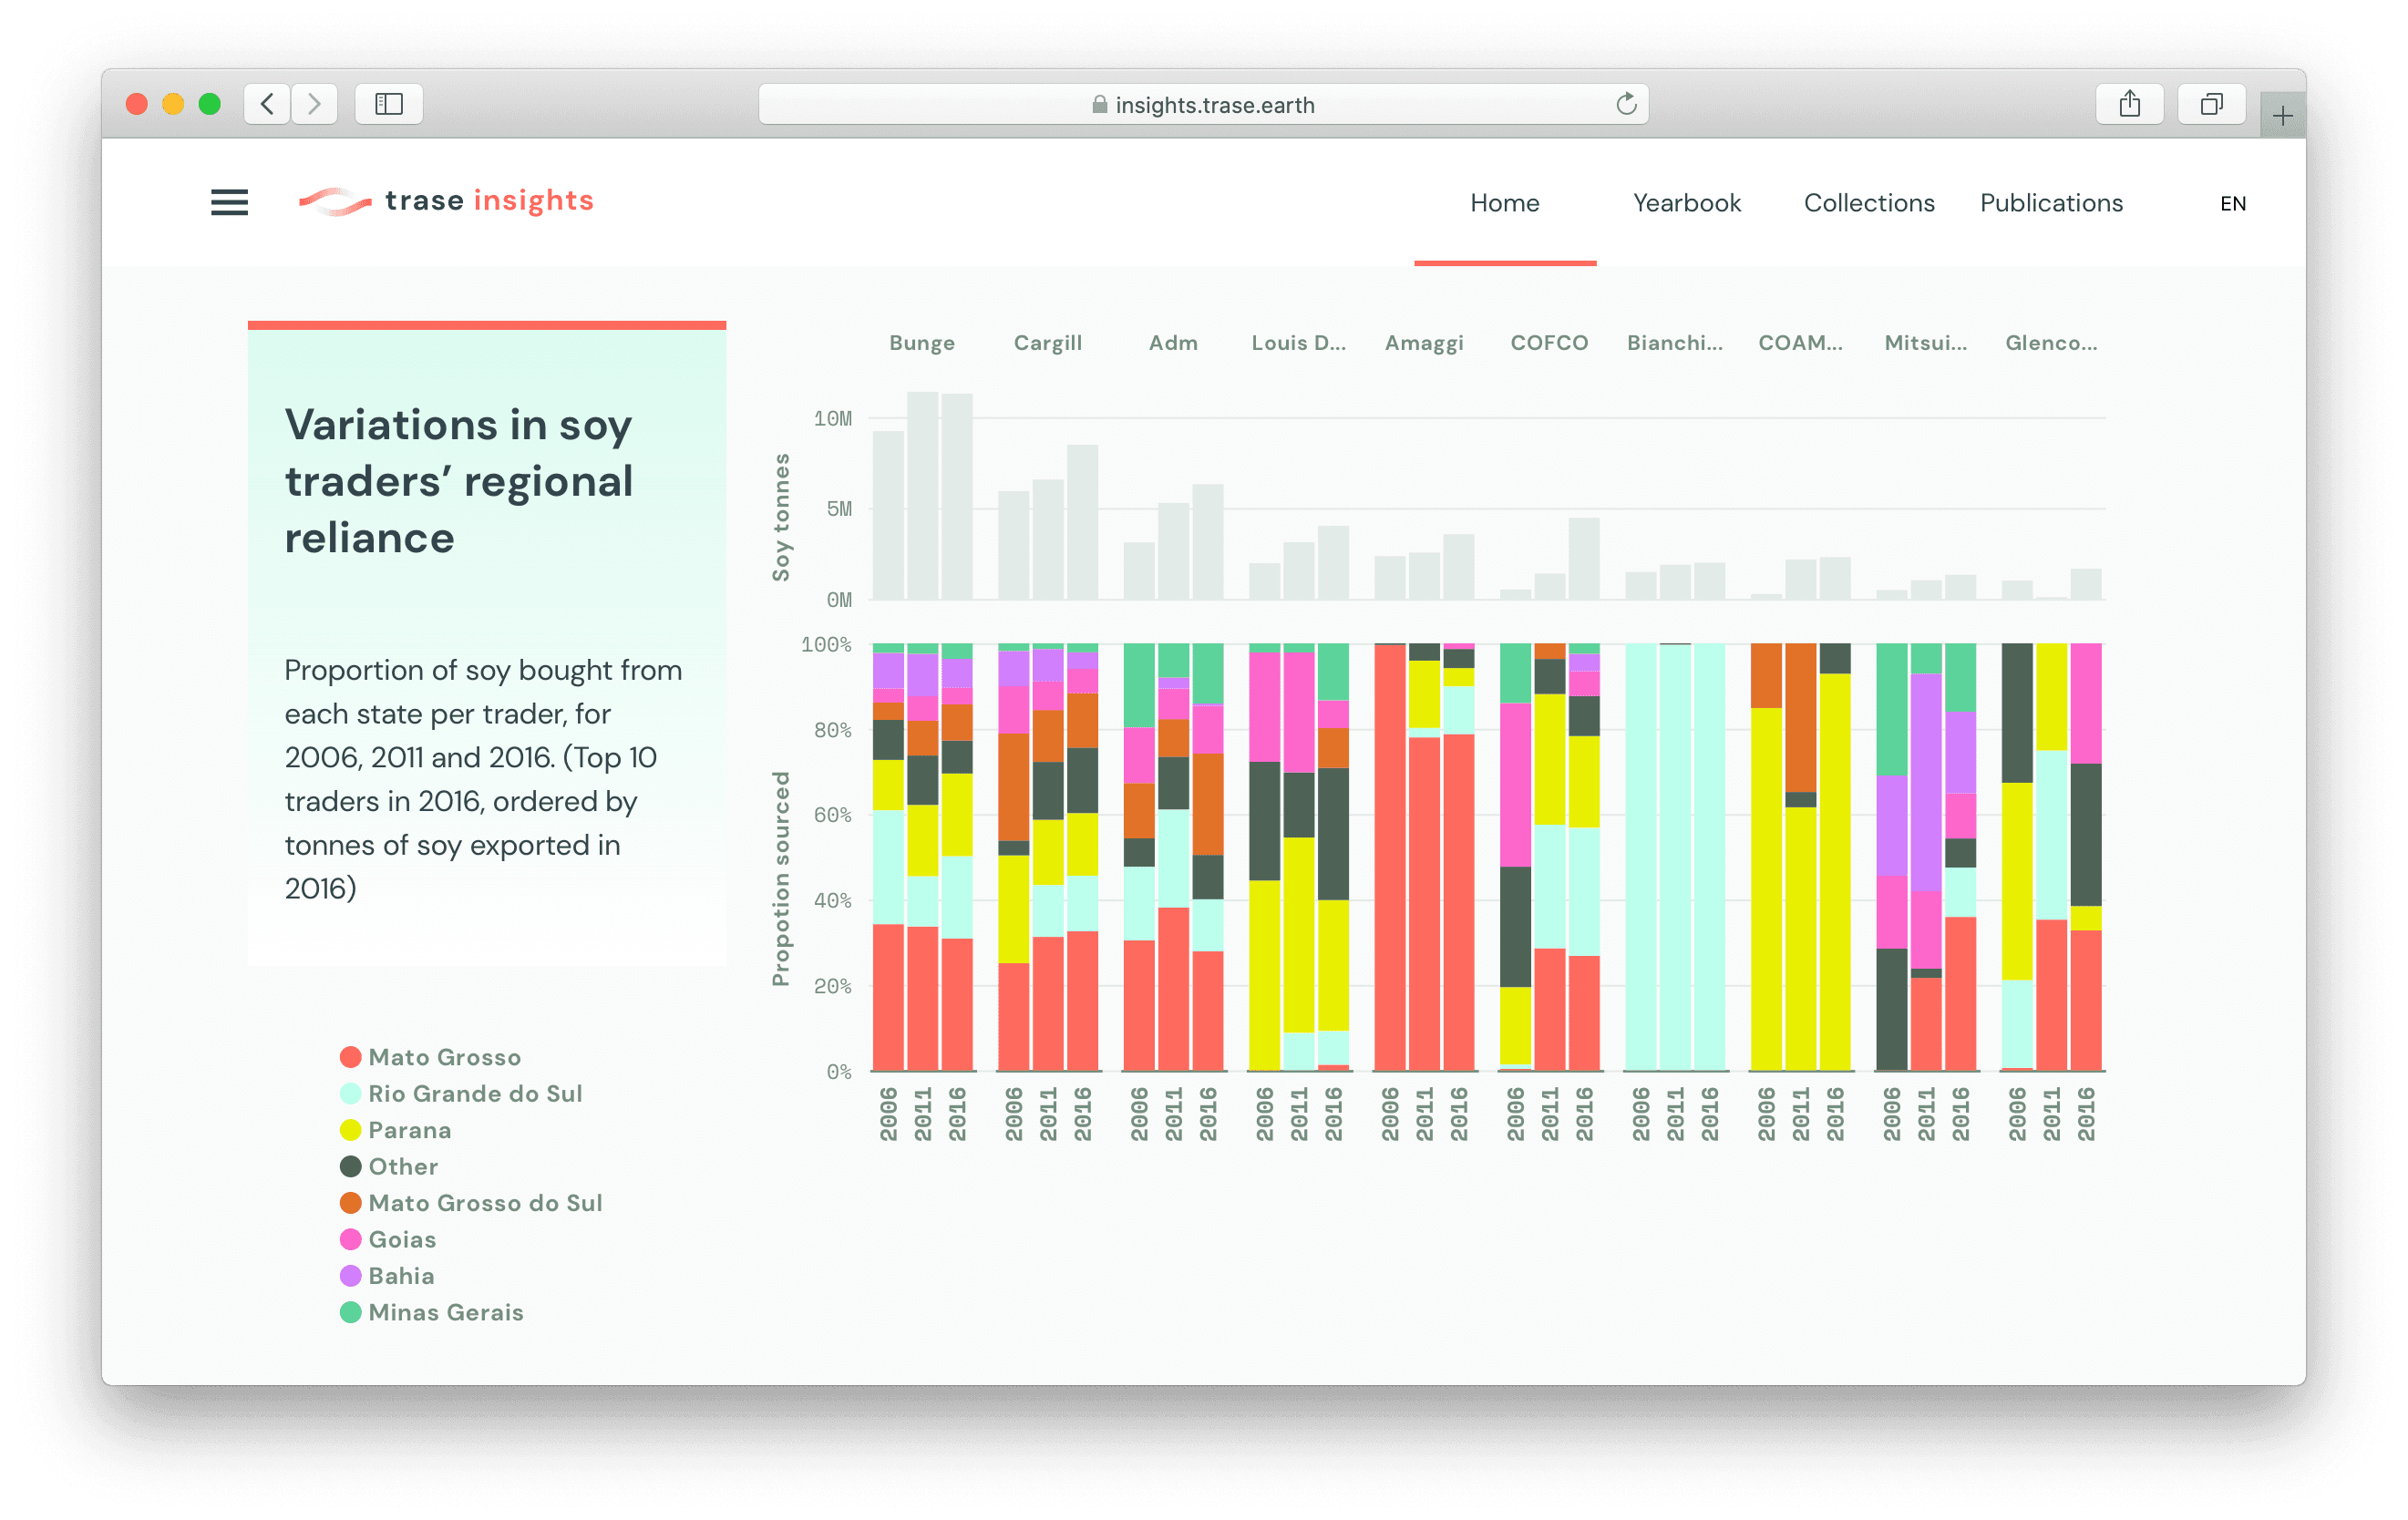Select the Home tab
Image resolution: width=2408 pixels, height=1520 pixels.
1504,203
